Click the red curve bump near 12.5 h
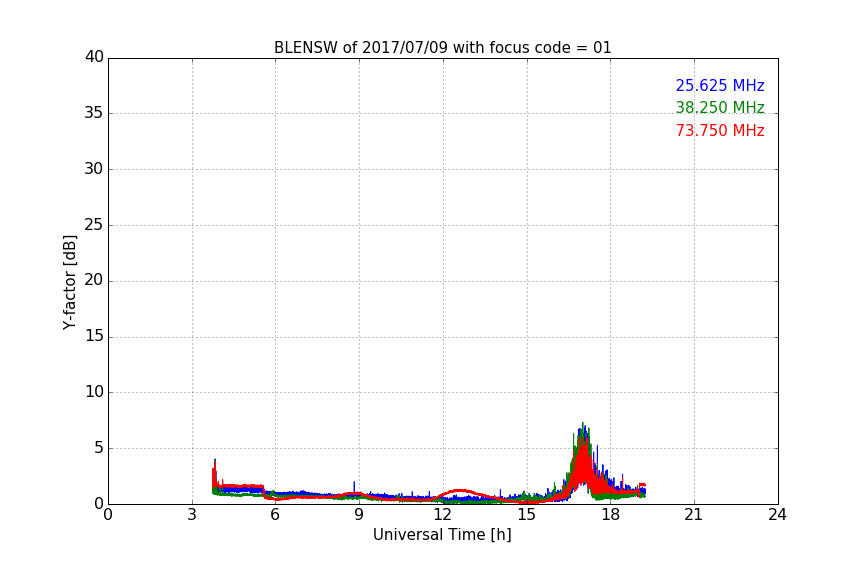864x576 pixels. [460, 491]
